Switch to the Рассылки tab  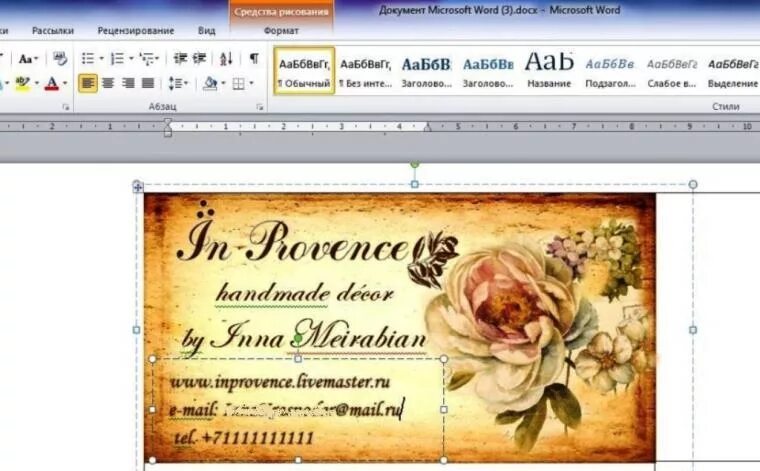click(x=53, y=31)
